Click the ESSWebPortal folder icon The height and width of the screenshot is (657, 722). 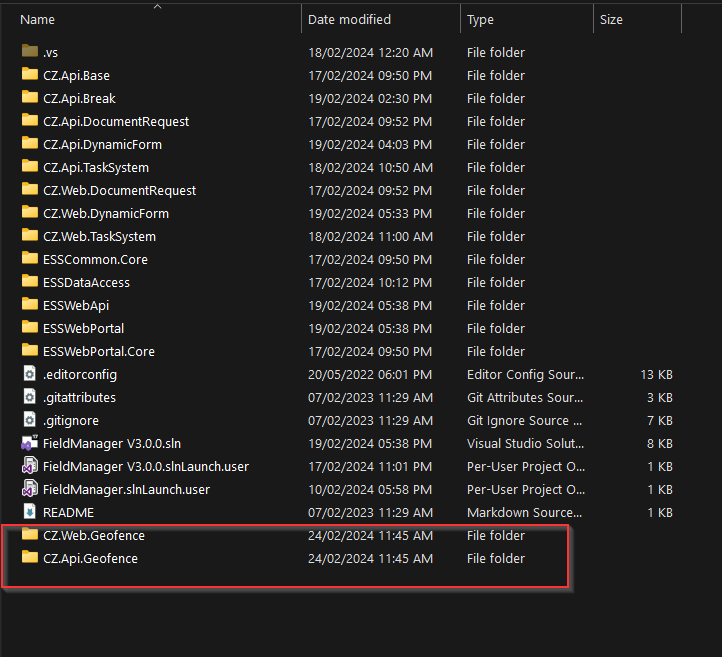(x=30, y=327)
